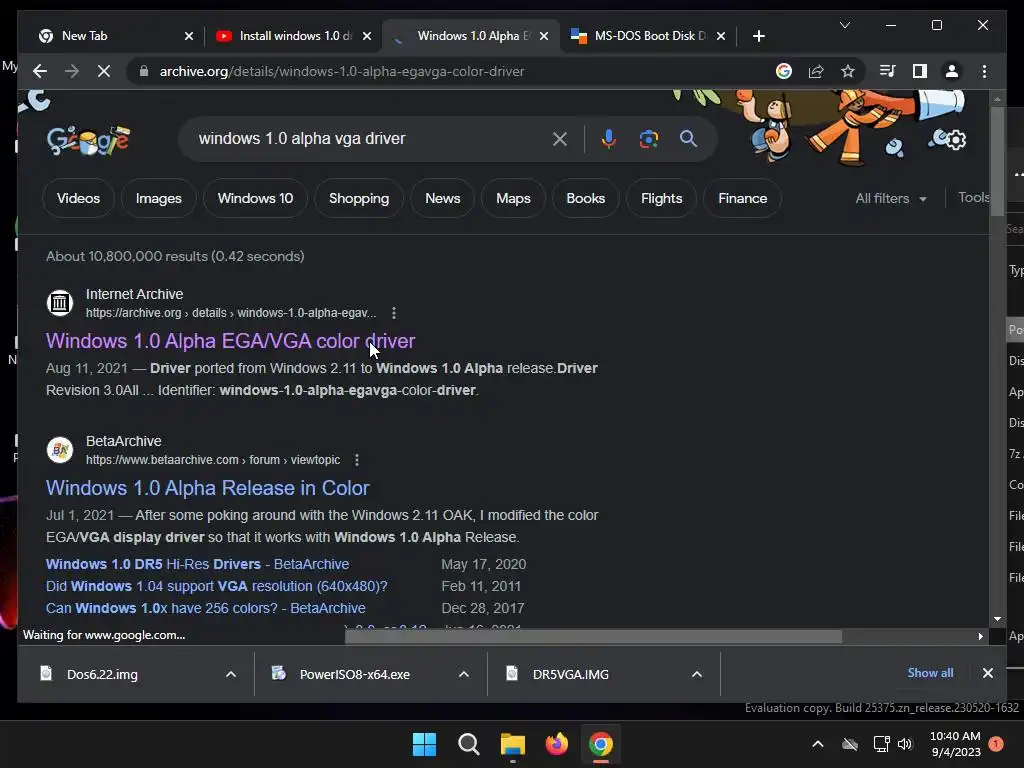Screen dimensions: 1024x768
Task: Open the media control icon in toolbar
Action: tap(888, 71)
